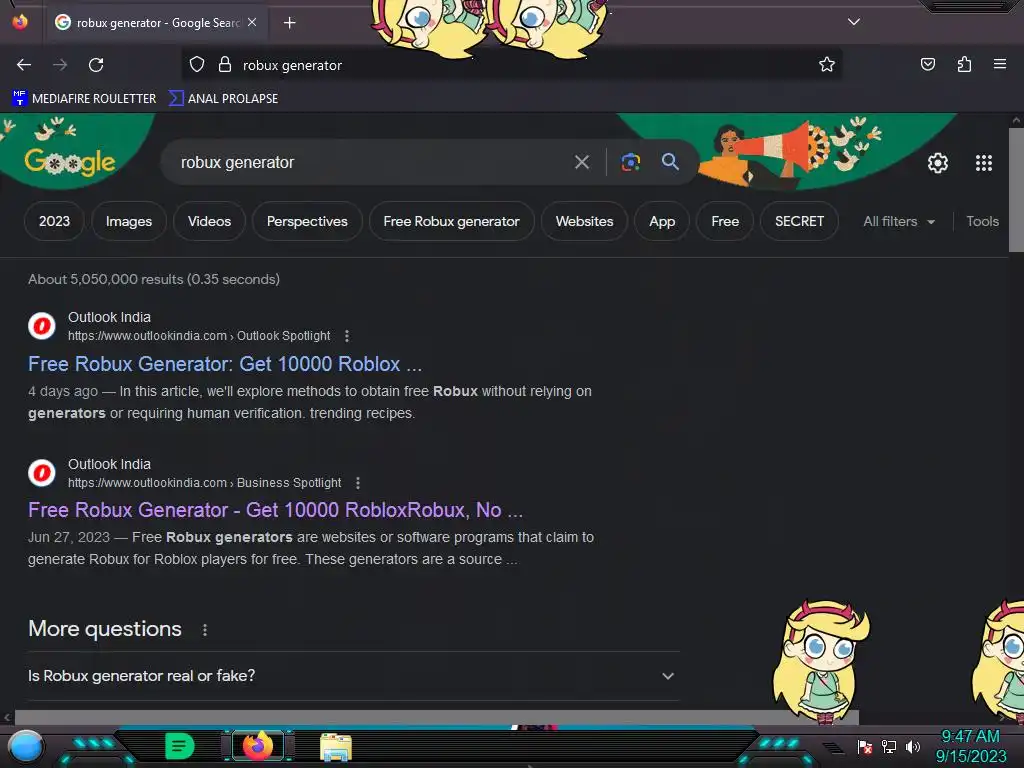Select the Perspectives filter chip
This screenshot has height=768, width=1024.
(307, 221)
